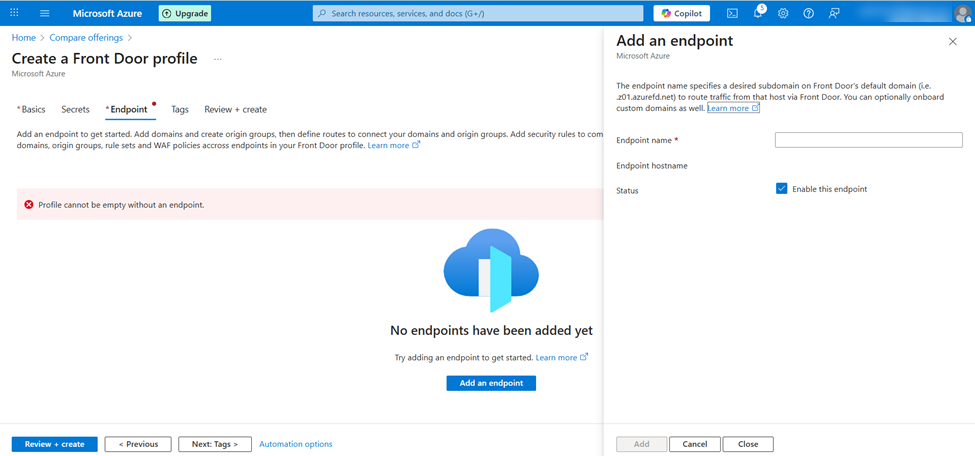Open the settings gear icon
Viewport: 975px width, 456px height.
pyautogui.click(x=783, y=13)
